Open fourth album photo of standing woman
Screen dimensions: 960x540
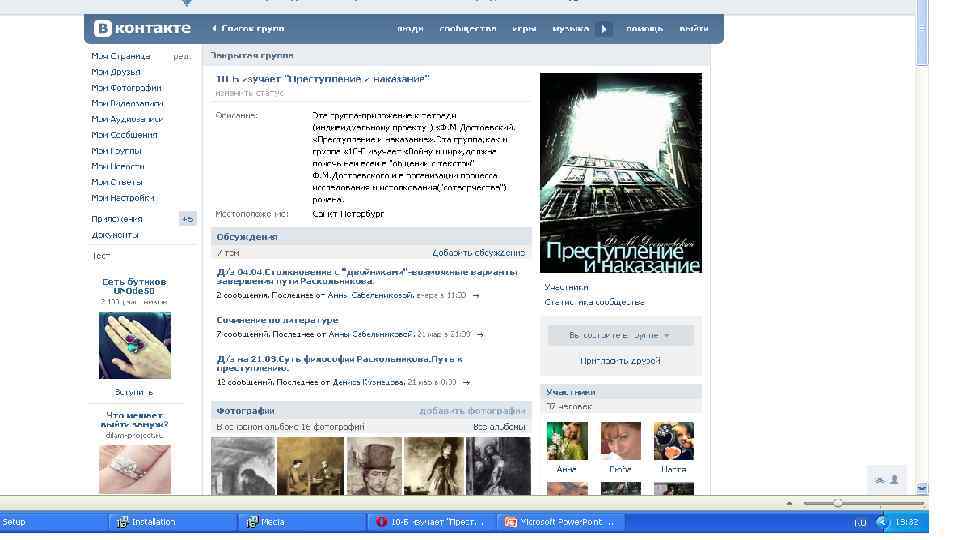434,466
